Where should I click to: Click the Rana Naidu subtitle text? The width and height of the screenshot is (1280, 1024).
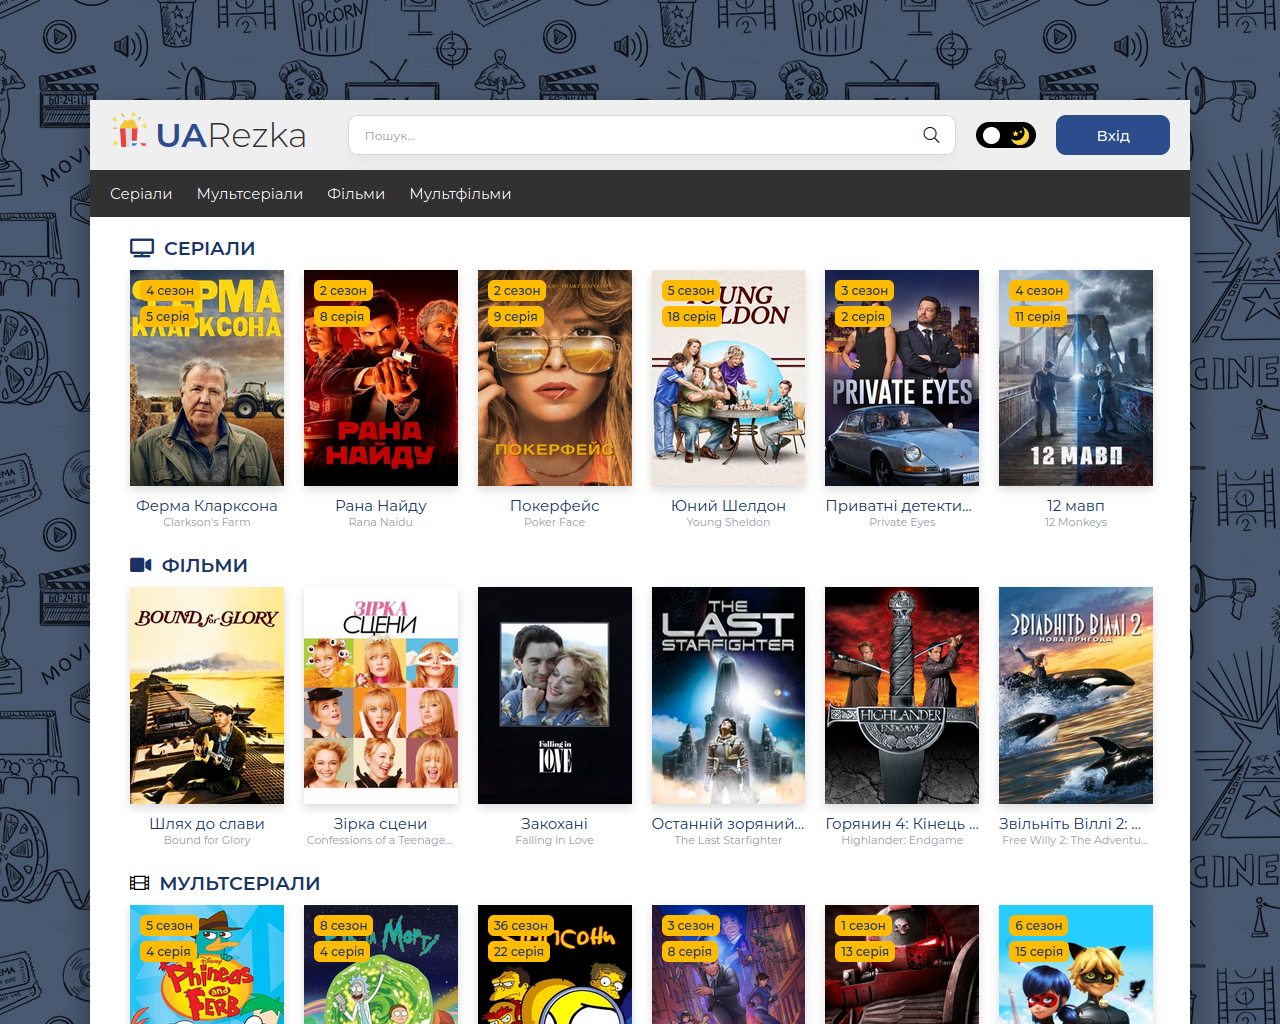coord(381,522)
